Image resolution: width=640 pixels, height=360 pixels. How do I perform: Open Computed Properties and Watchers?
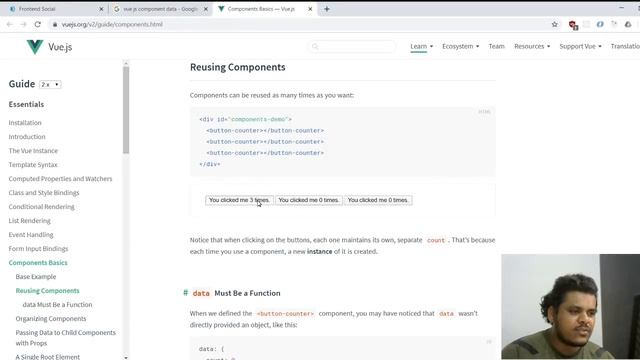pyautogui.click(x=60, y=178)
